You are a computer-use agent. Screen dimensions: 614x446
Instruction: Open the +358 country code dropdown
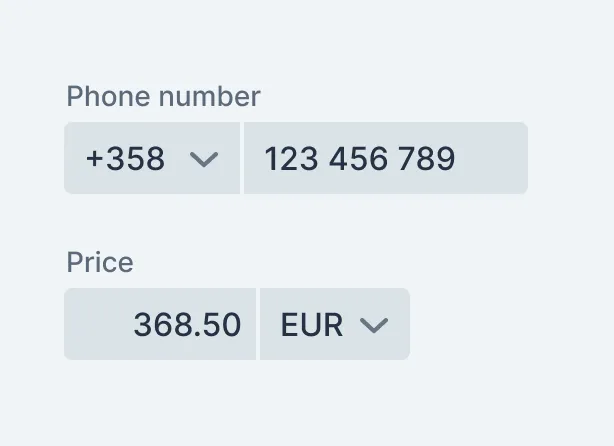[x=152, y=159]
